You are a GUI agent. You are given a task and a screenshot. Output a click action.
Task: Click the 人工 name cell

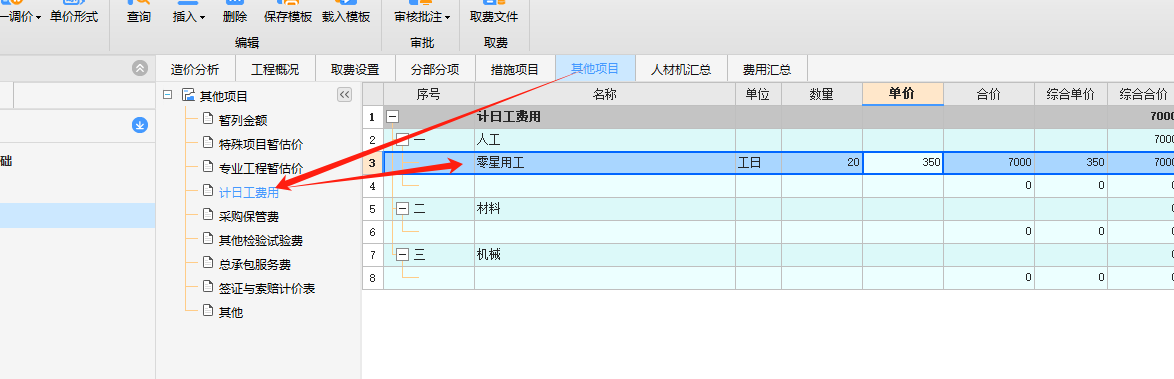click(605, 139)
